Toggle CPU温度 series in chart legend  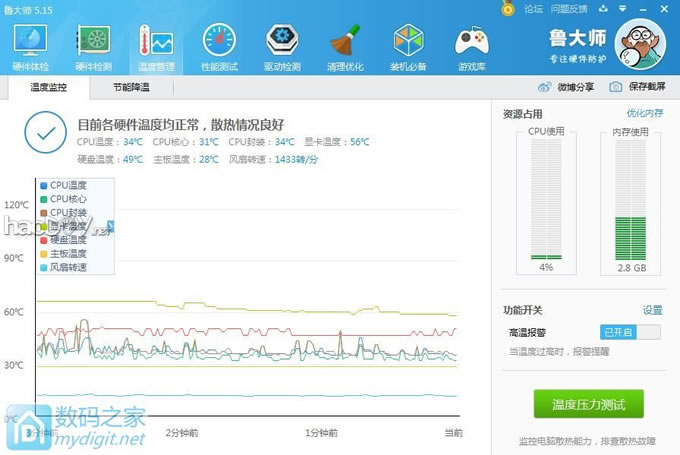[62, 185]
